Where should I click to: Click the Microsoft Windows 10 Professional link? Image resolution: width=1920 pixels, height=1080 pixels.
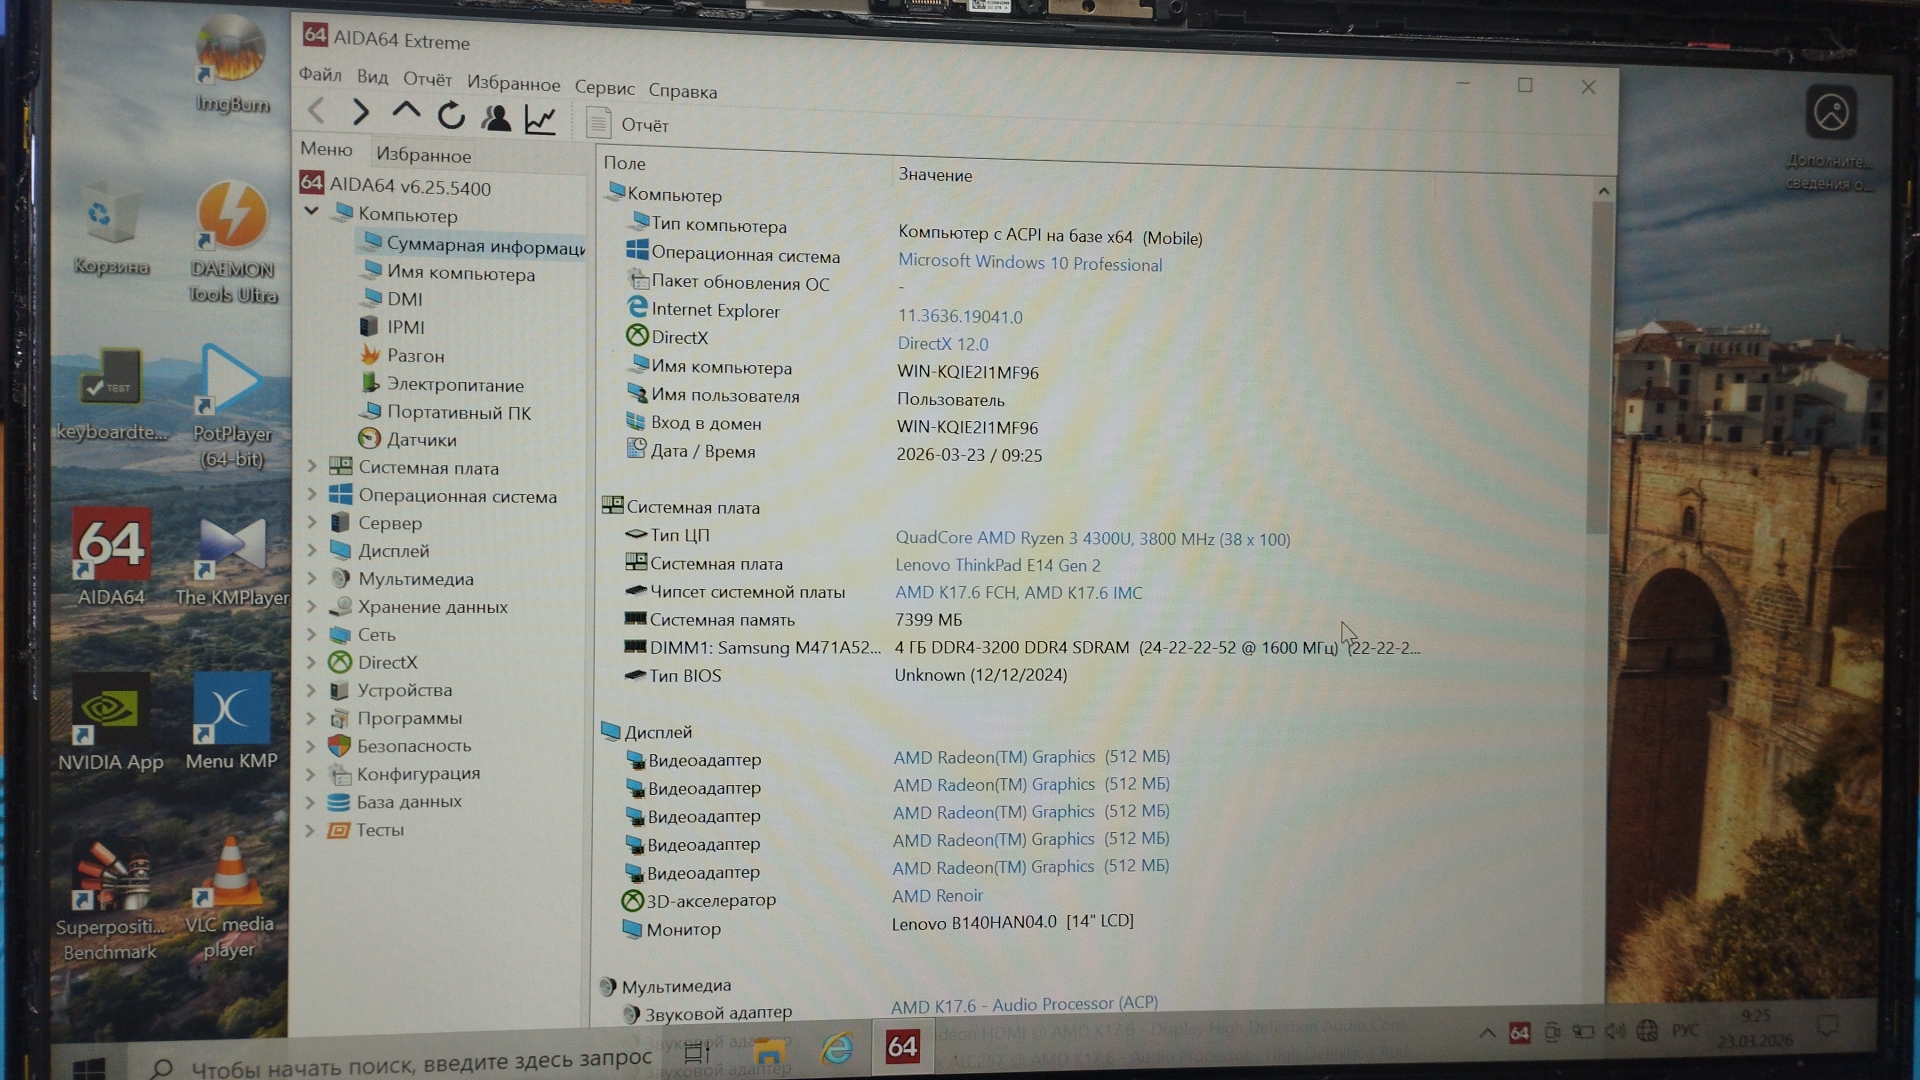point(1029,263)
